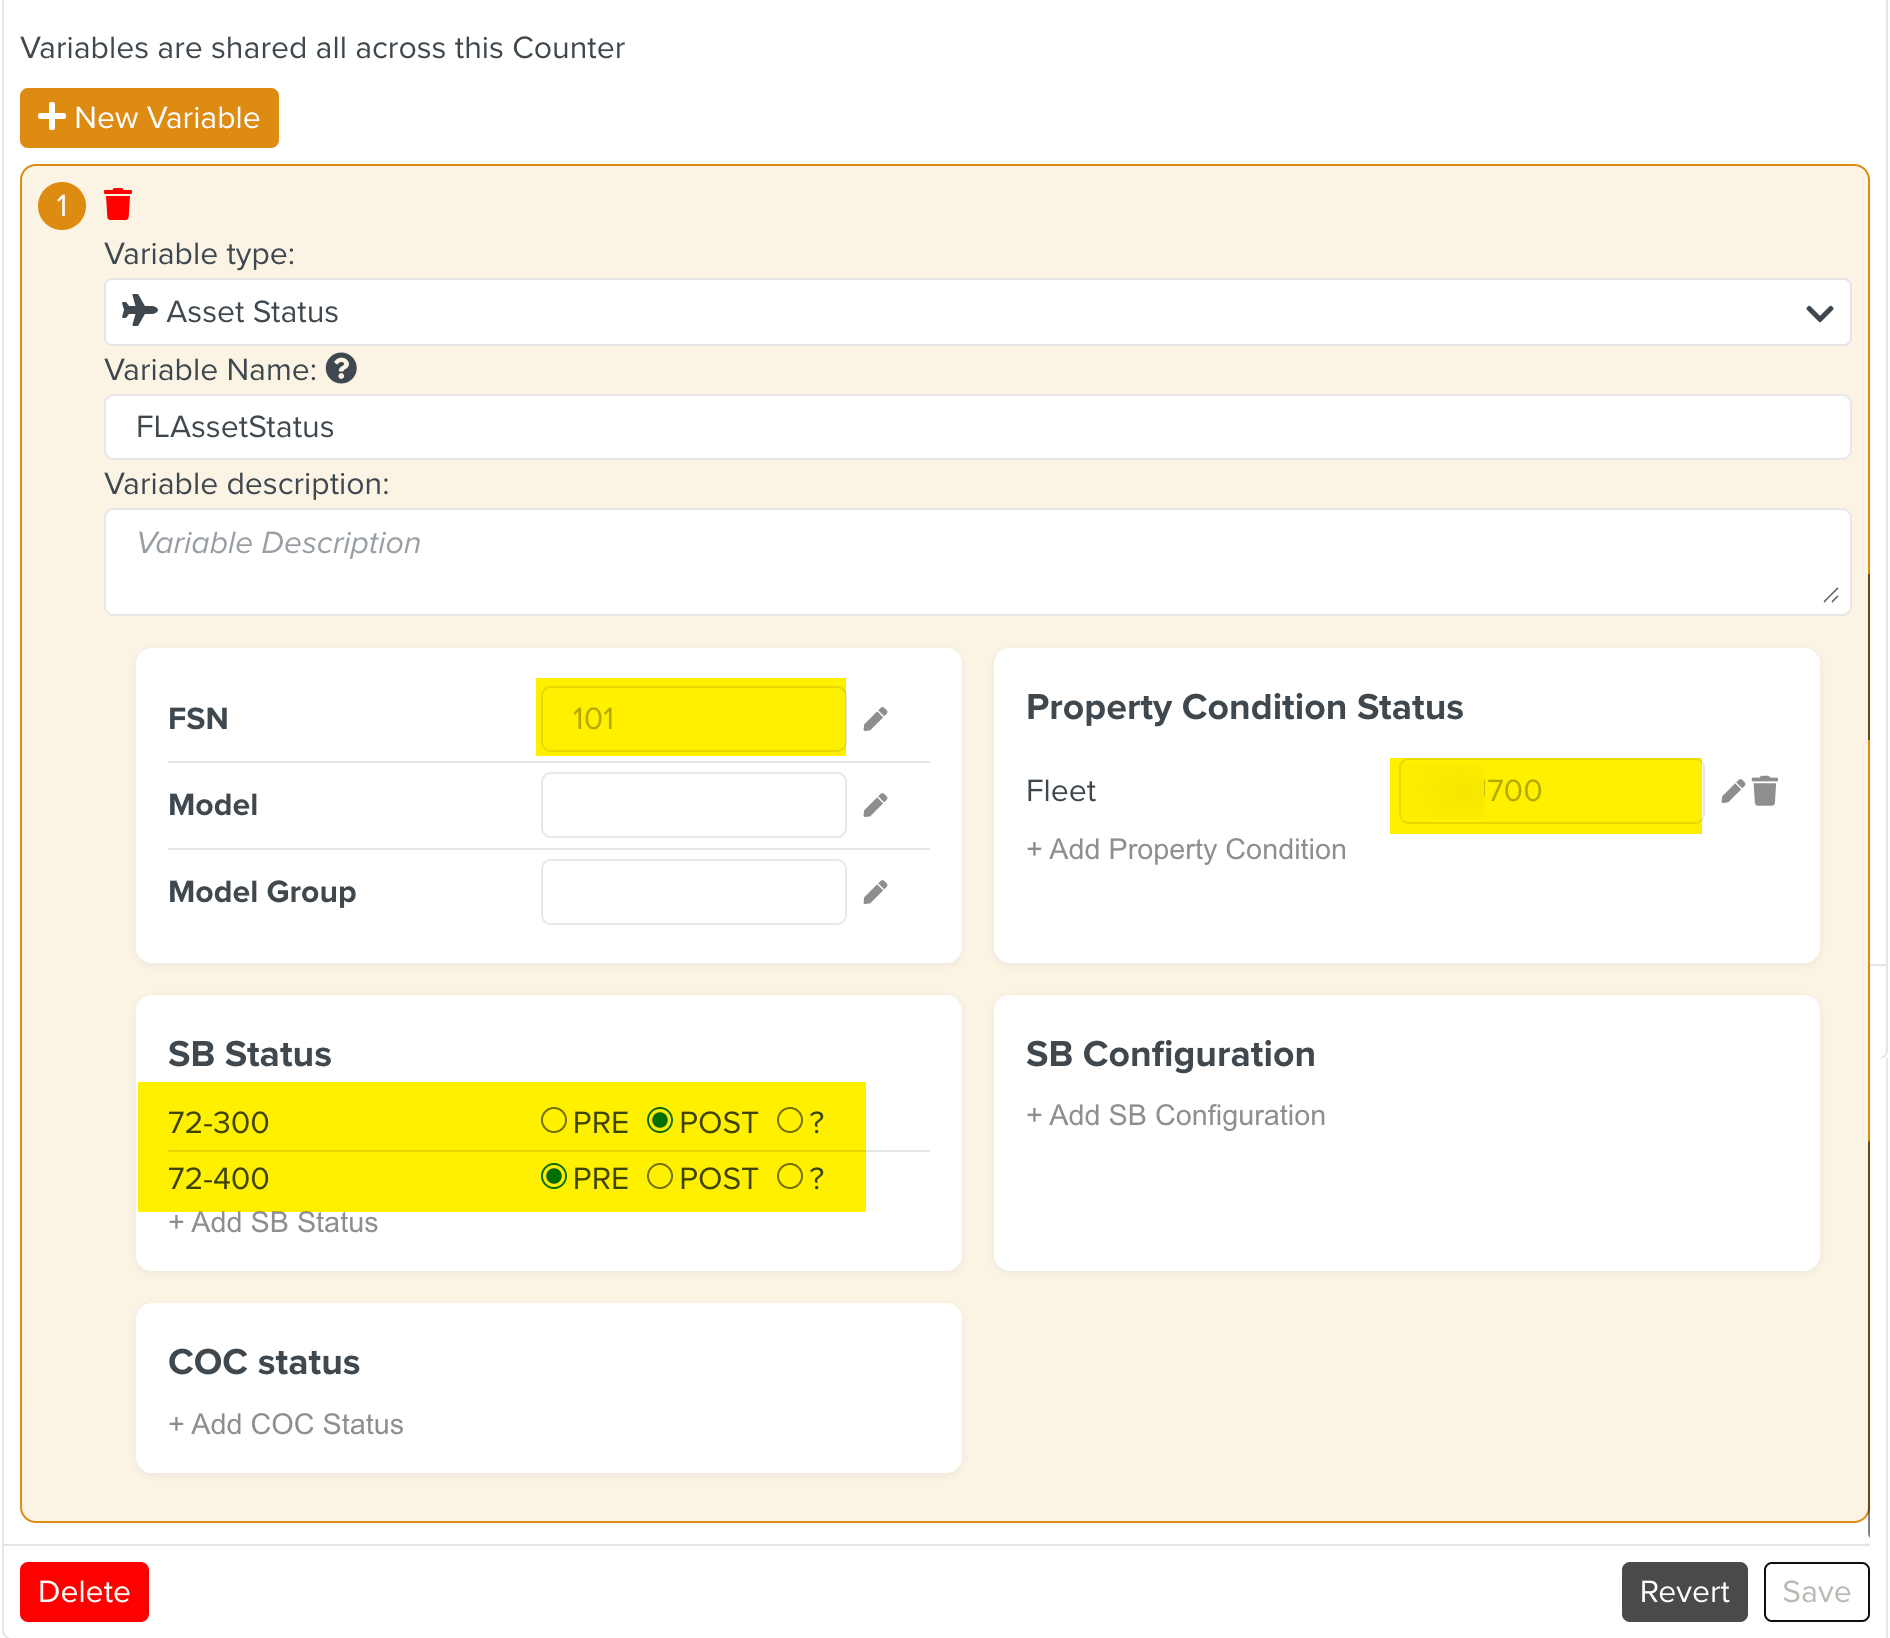Delete variable 1 with red trash icon
This screenshot has height=1638, width=1890.
[x=118, y=204]
